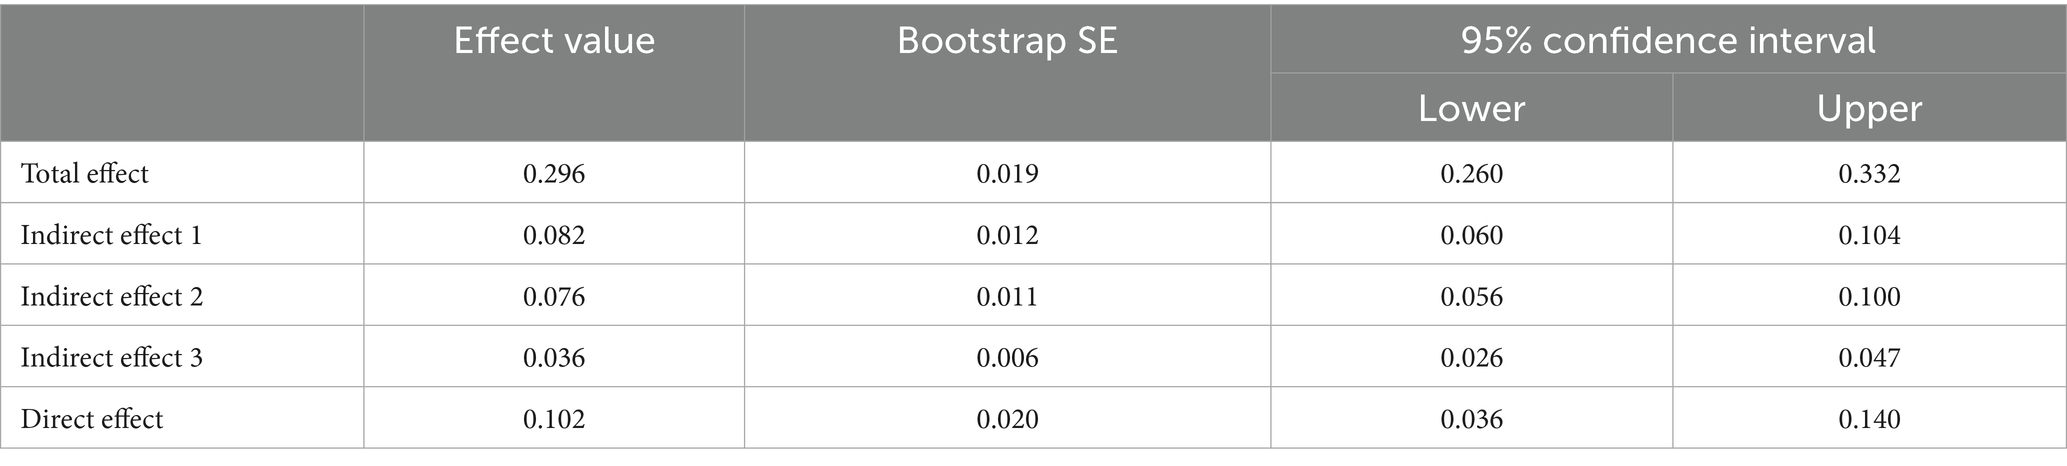Select Indirect effect 3 Bootstrap SE 0.006
The width and height of the screenshot is (2067, 466).
coord(1007,358)
